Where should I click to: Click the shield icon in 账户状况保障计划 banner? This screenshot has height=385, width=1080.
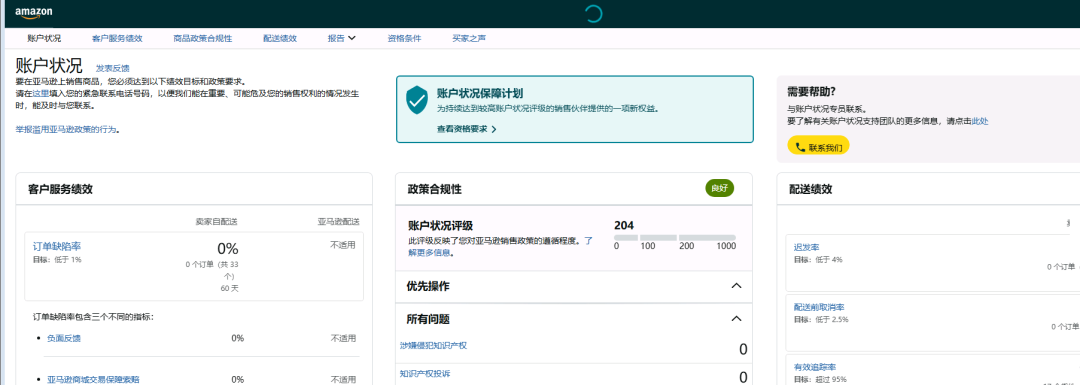tap(416, 101)
